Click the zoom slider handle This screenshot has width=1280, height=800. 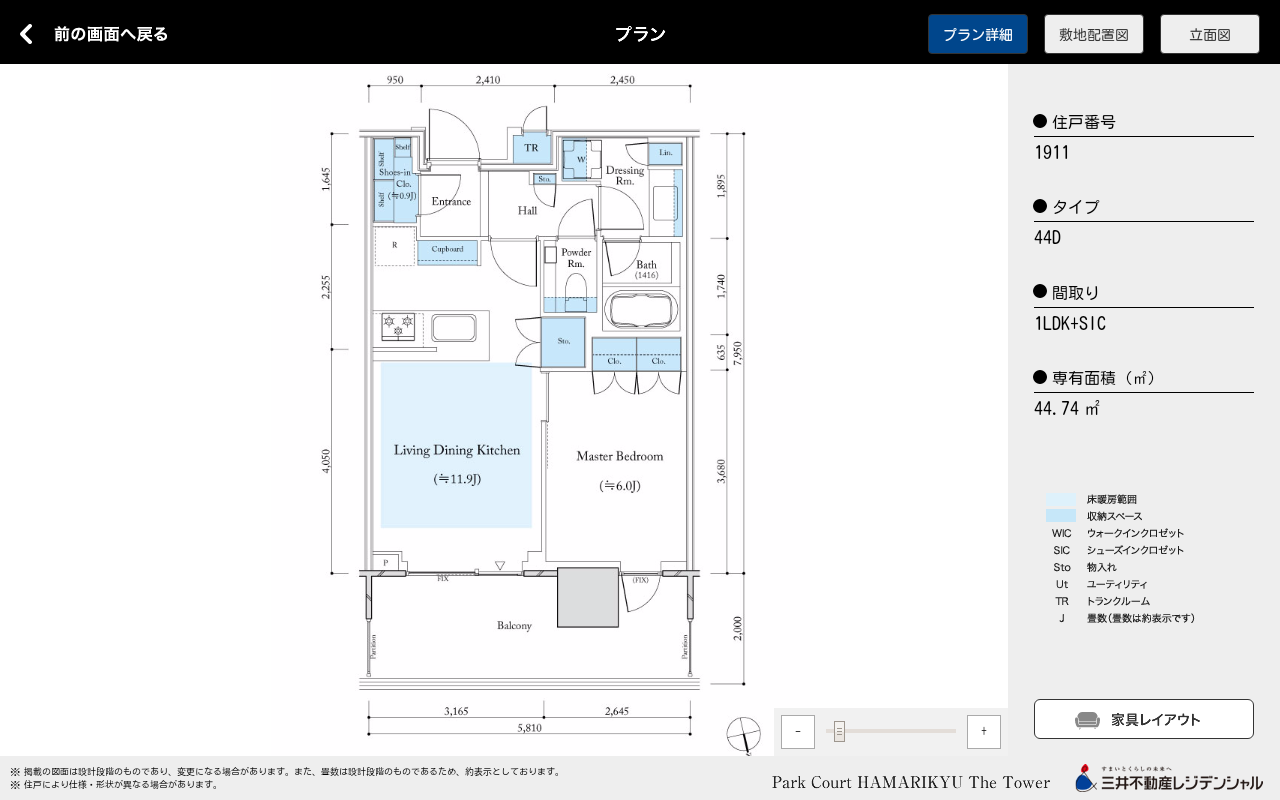839,732
